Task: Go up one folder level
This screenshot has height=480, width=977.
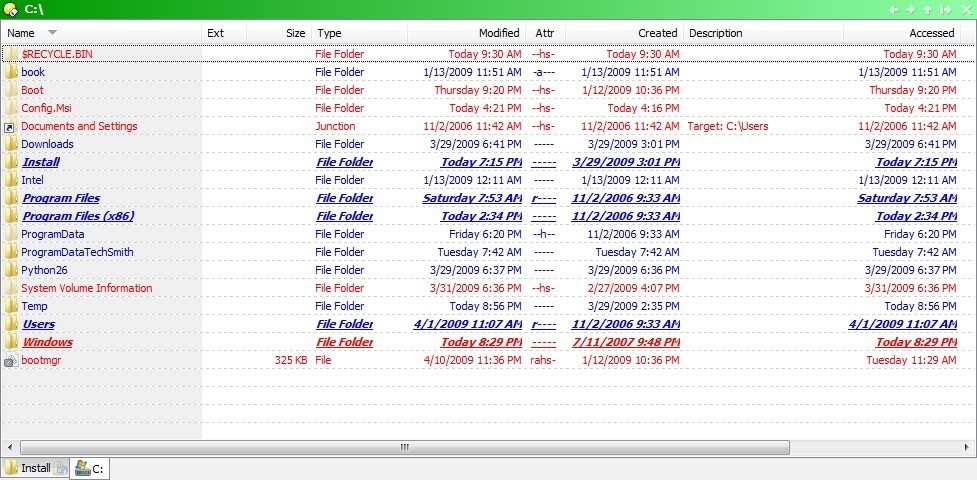Action: (x=927, y=9)
